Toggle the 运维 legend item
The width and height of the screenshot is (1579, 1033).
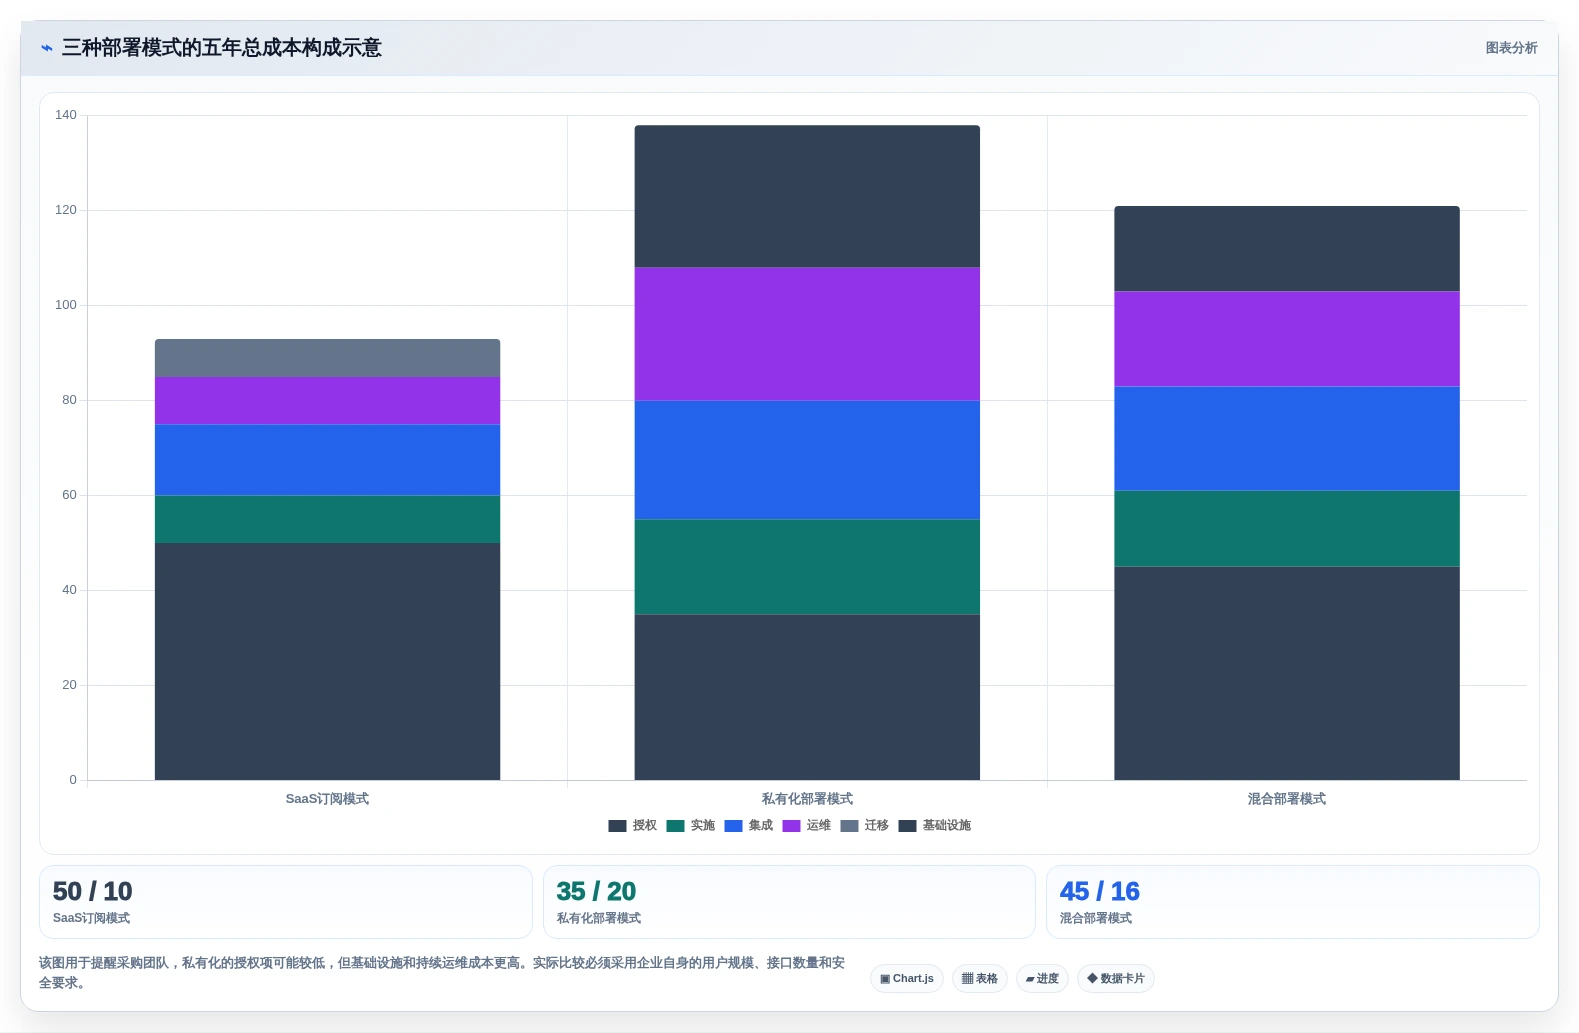point(806,825)
